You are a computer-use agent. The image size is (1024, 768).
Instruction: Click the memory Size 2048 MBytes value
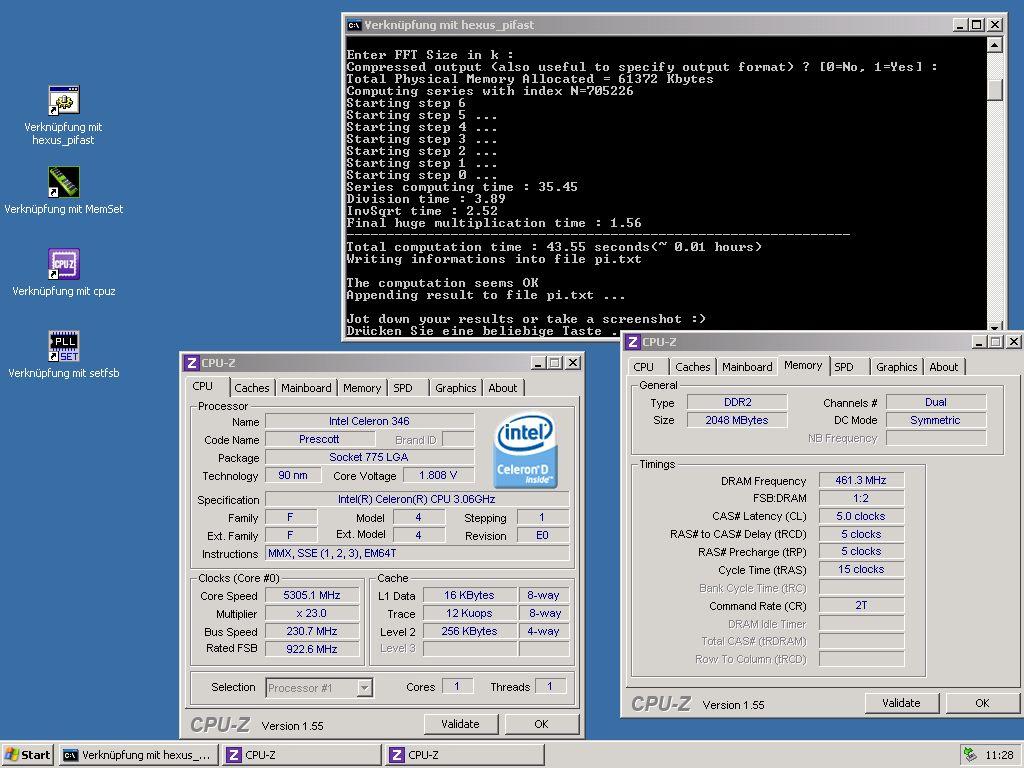[737, 421]
